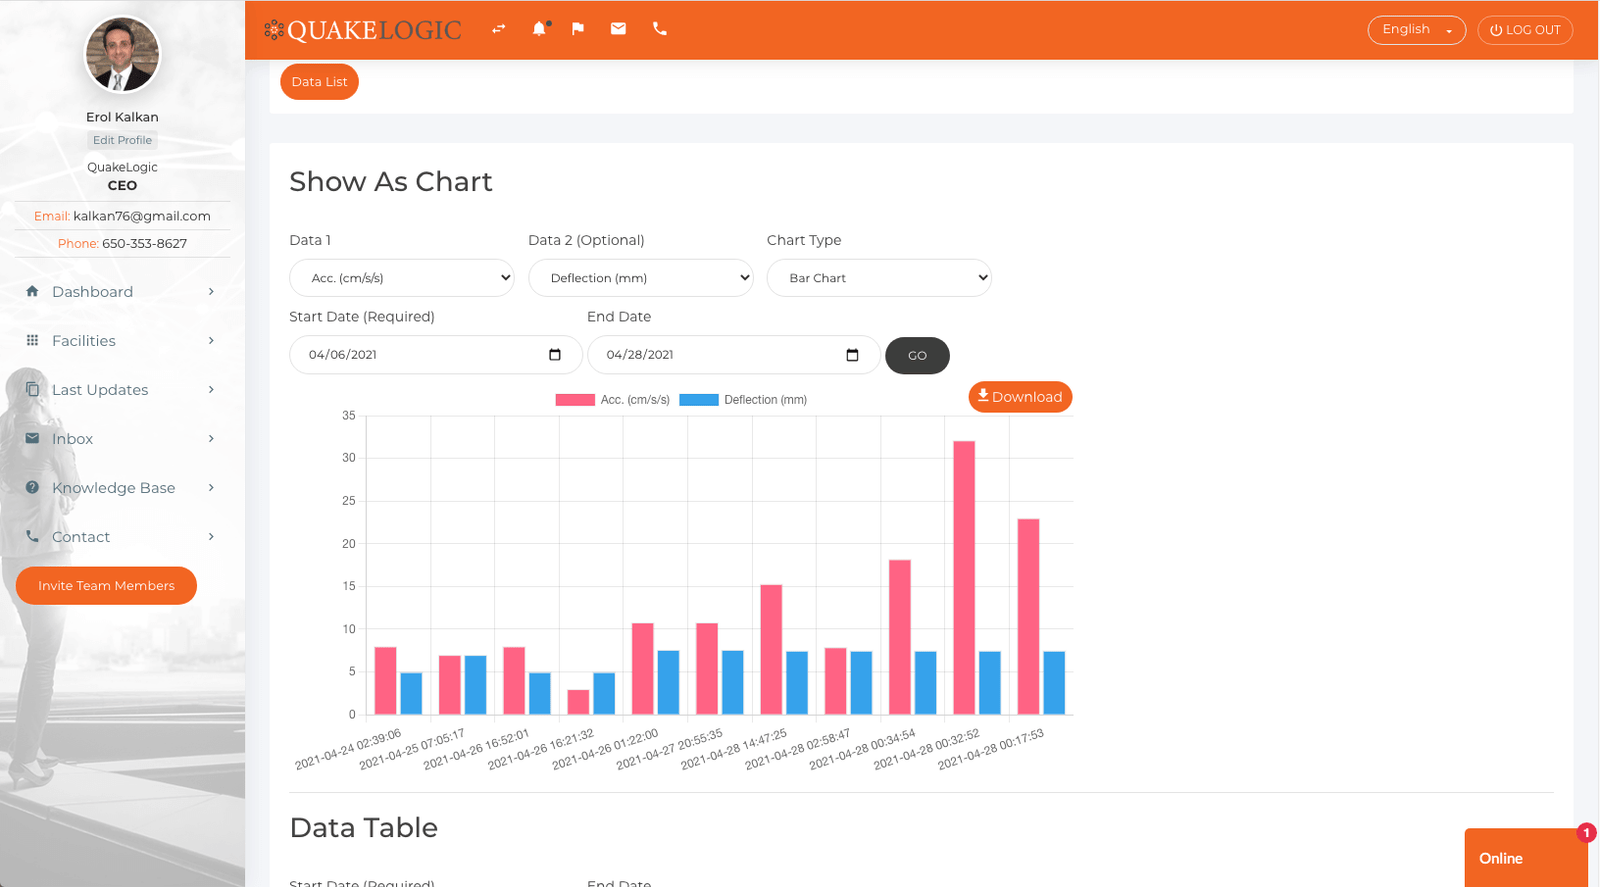Open calendar picker for Start Date

[x=555, y=355]
